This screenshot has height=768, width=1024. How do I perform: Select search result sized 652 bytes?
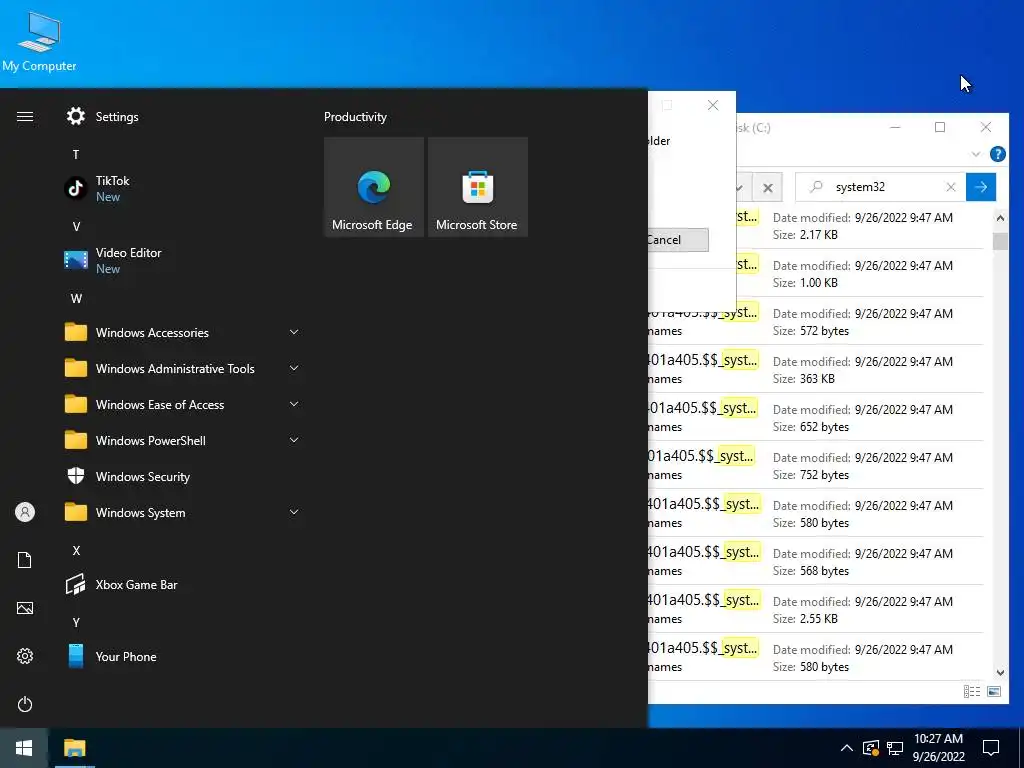[816, 418]
